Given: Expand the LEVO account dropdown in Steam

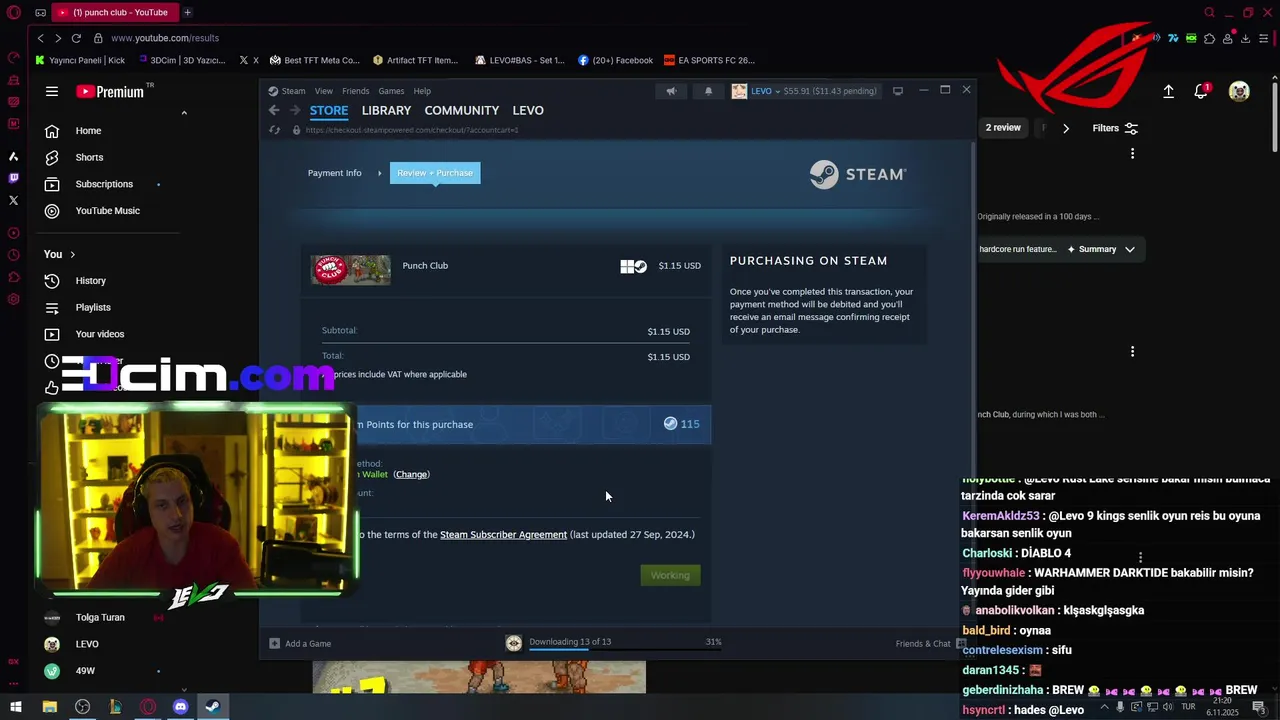Looking at the screenshot, I should [764, 91].
